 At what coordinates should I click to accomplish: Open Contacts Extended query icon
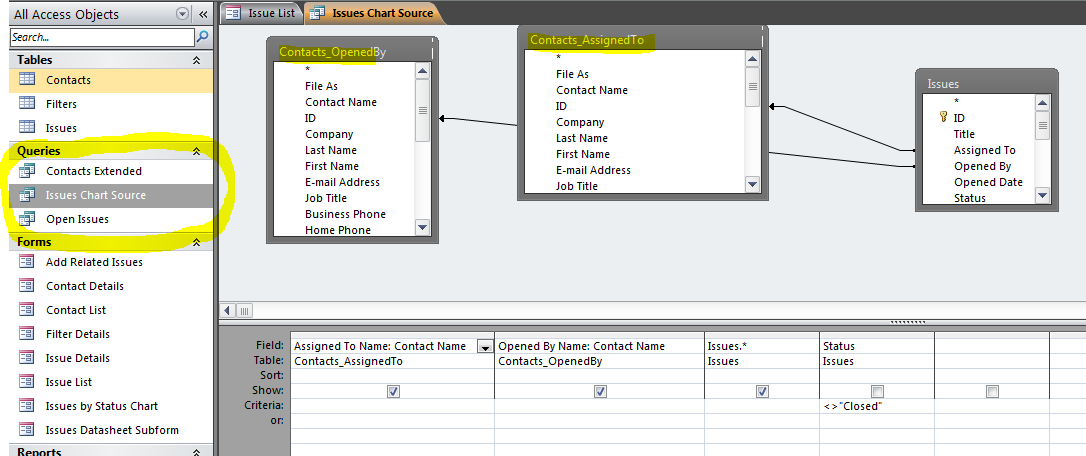click(27, 171)
